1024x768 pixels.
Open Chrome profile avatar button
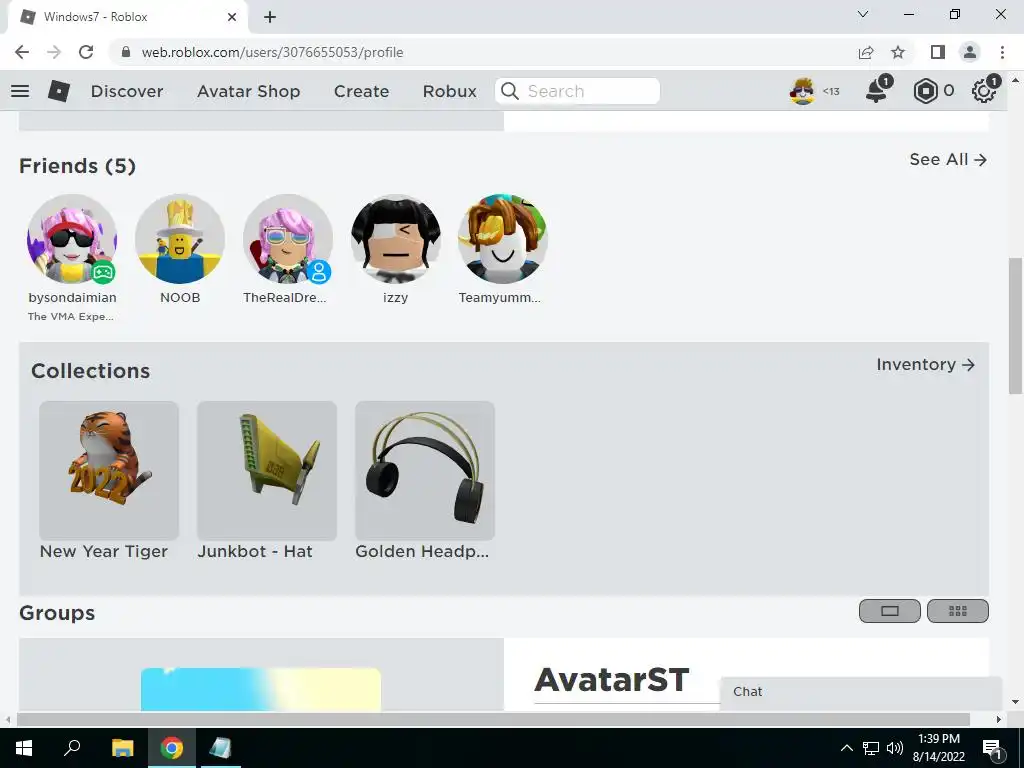(x=970, y=52)
